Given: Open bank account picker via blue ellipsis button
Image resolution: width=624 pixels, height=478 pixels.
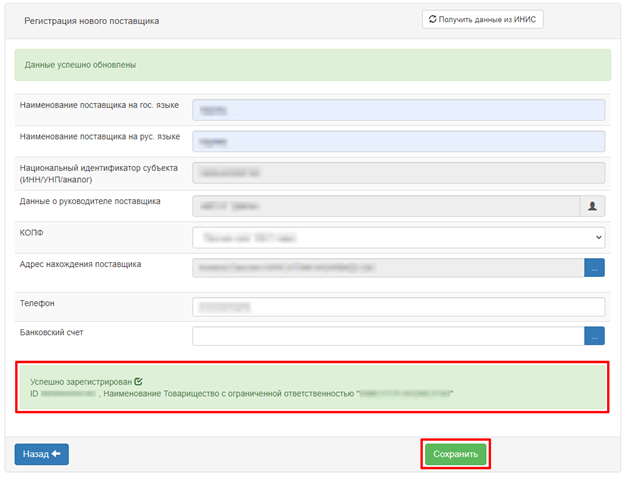Looking at the screenshot, I should coord(595,336).
